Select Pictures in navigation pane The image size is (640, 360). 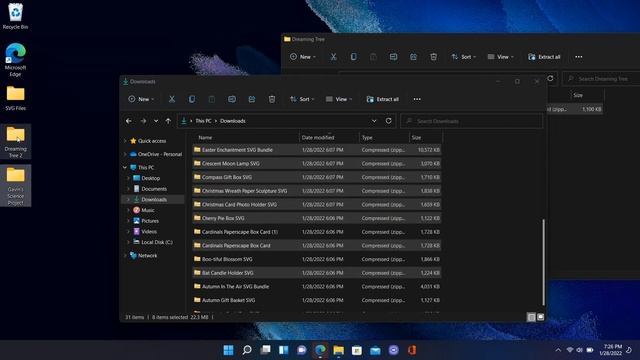[x=150, y=221]
